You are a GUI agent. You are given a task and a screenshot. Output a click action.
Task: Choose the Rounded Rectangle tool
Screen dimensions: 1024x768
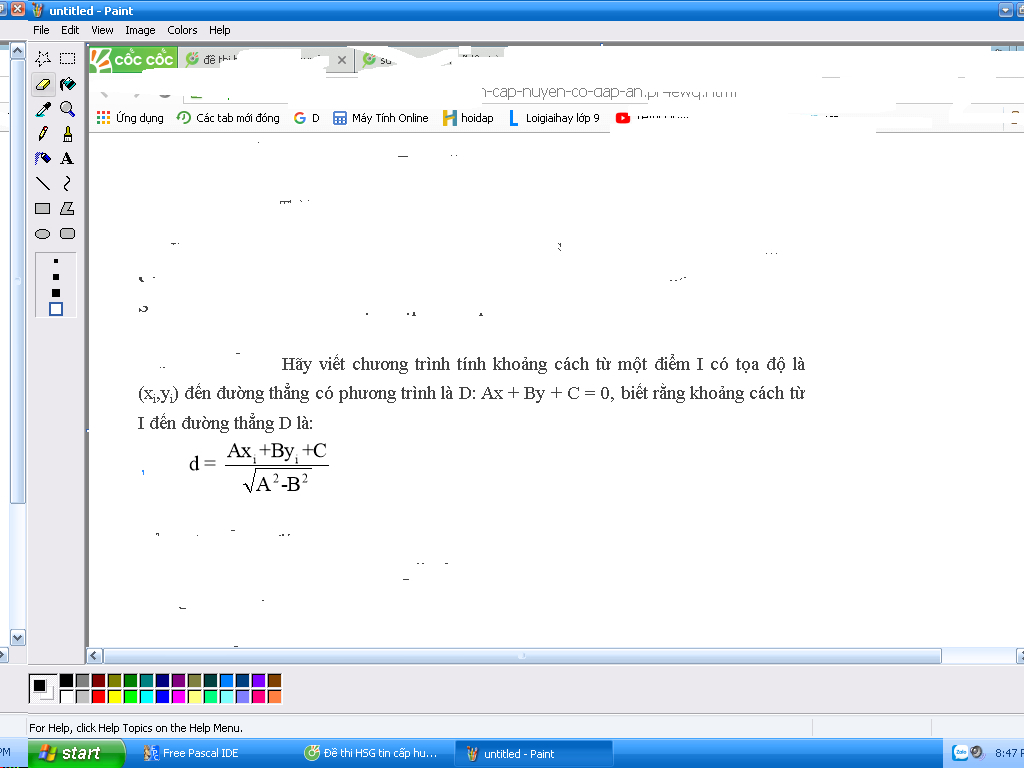(x=67, y=234)
